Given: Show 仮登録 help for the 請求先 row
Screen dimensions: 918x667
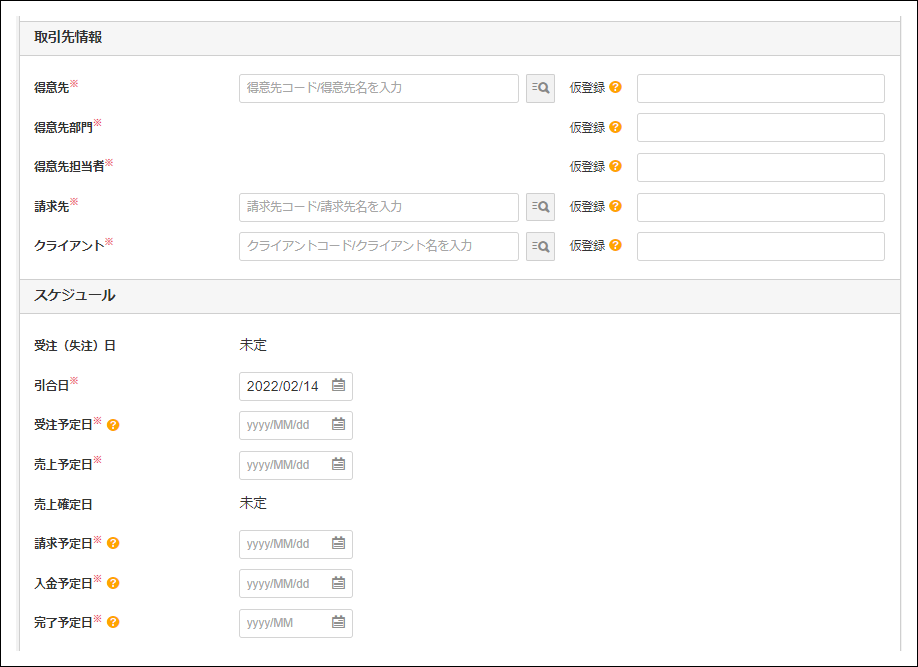Looking at the screenshot, I should [x=615, y=206].
